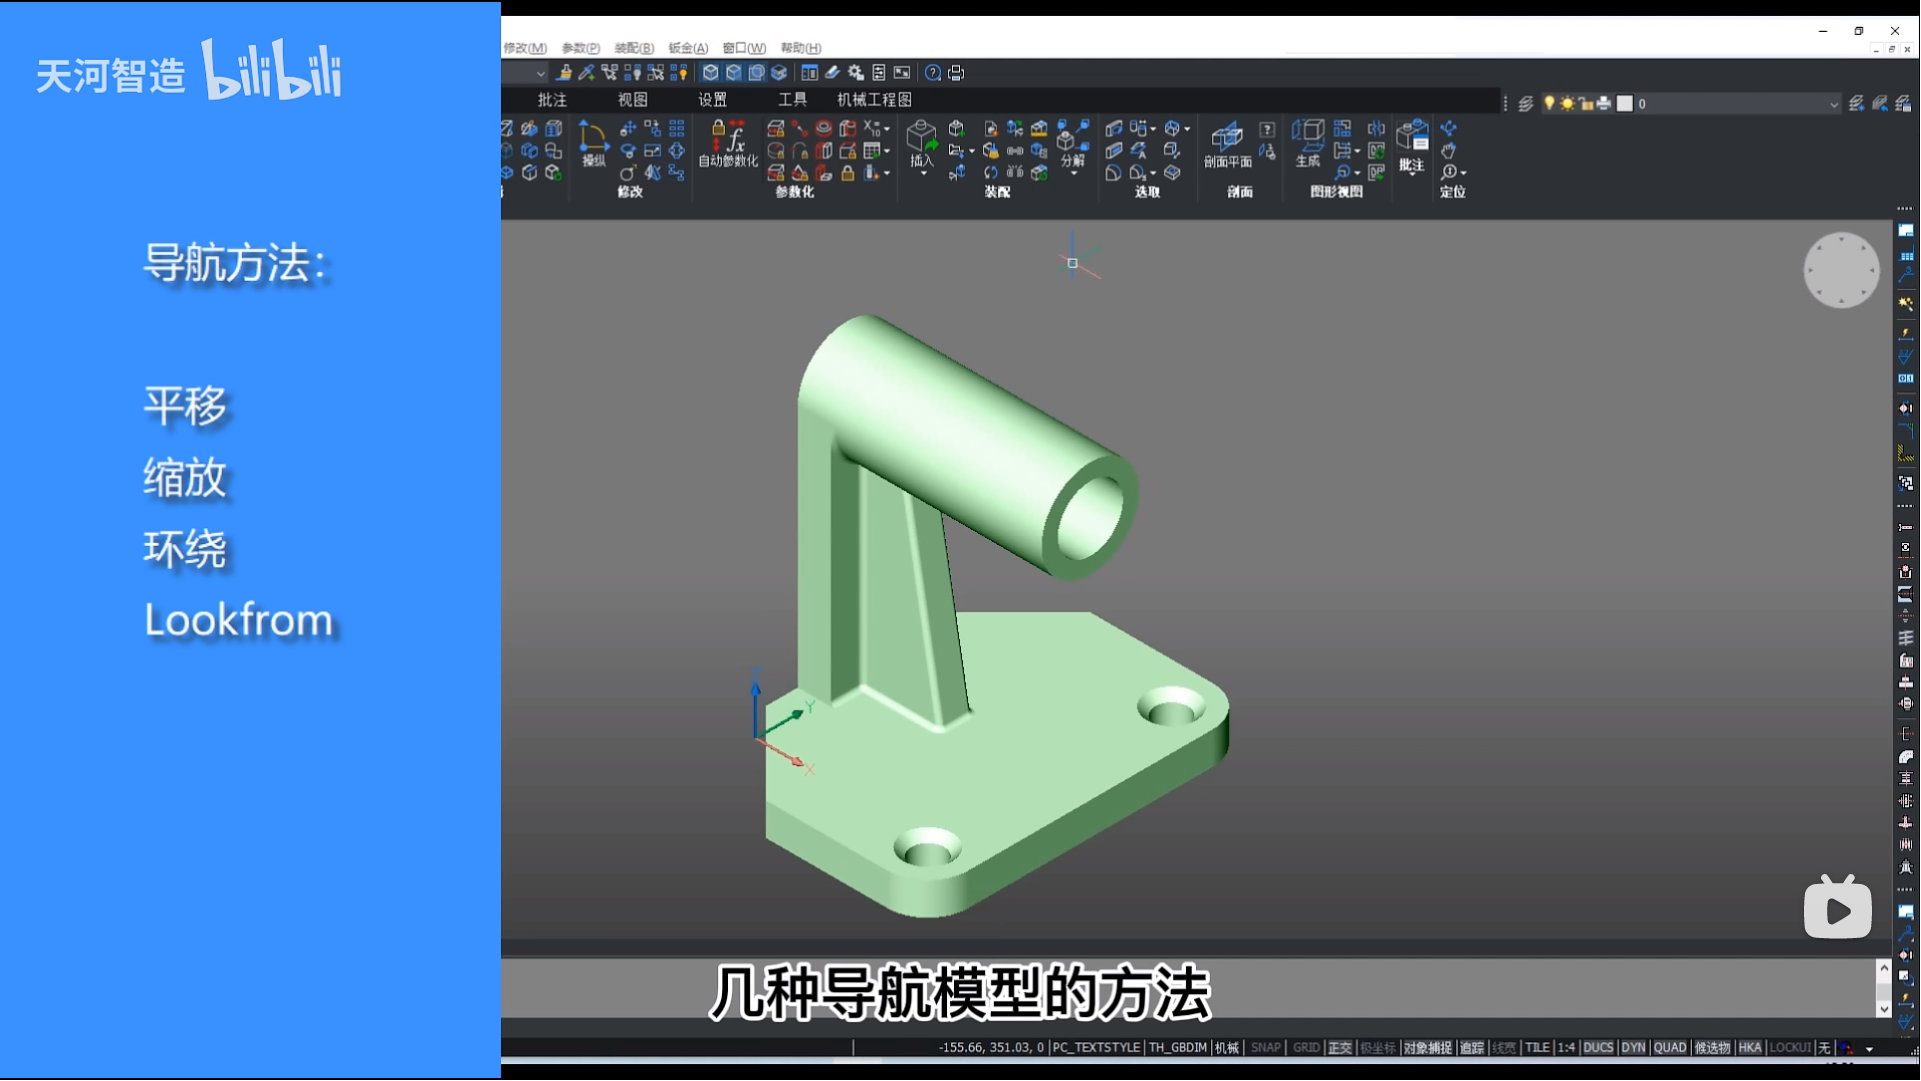Toggle the layer lightbulb on/off icon
This screenshot has width=1921, height=1081.
tap(1549, 104)
